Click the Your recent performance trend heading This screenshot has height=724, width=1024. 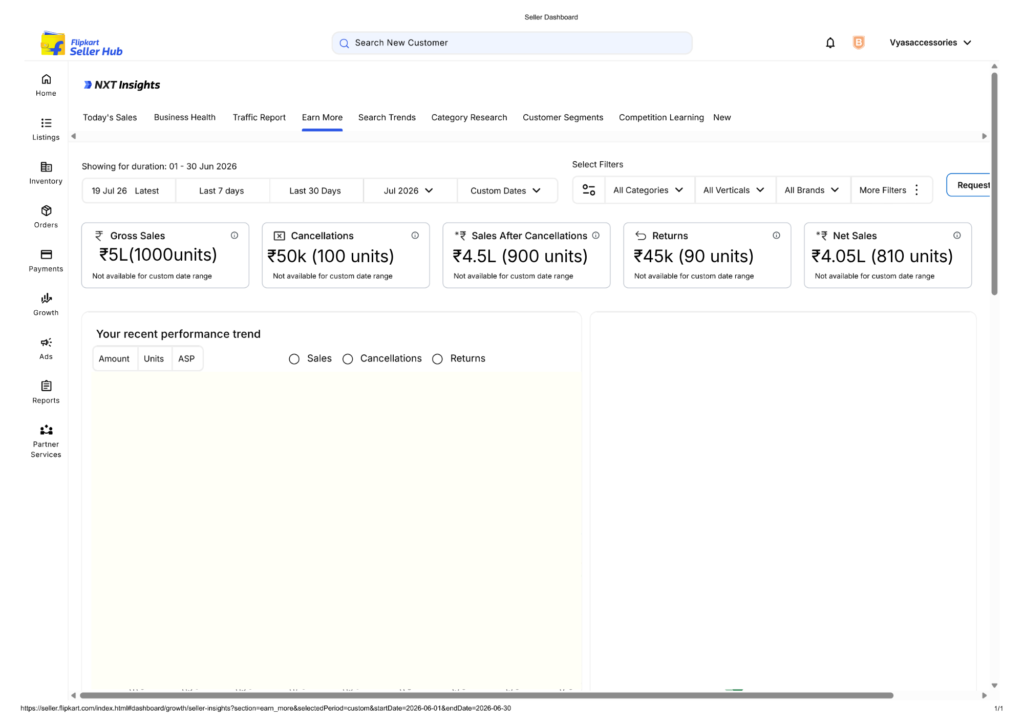pos(178,334)
